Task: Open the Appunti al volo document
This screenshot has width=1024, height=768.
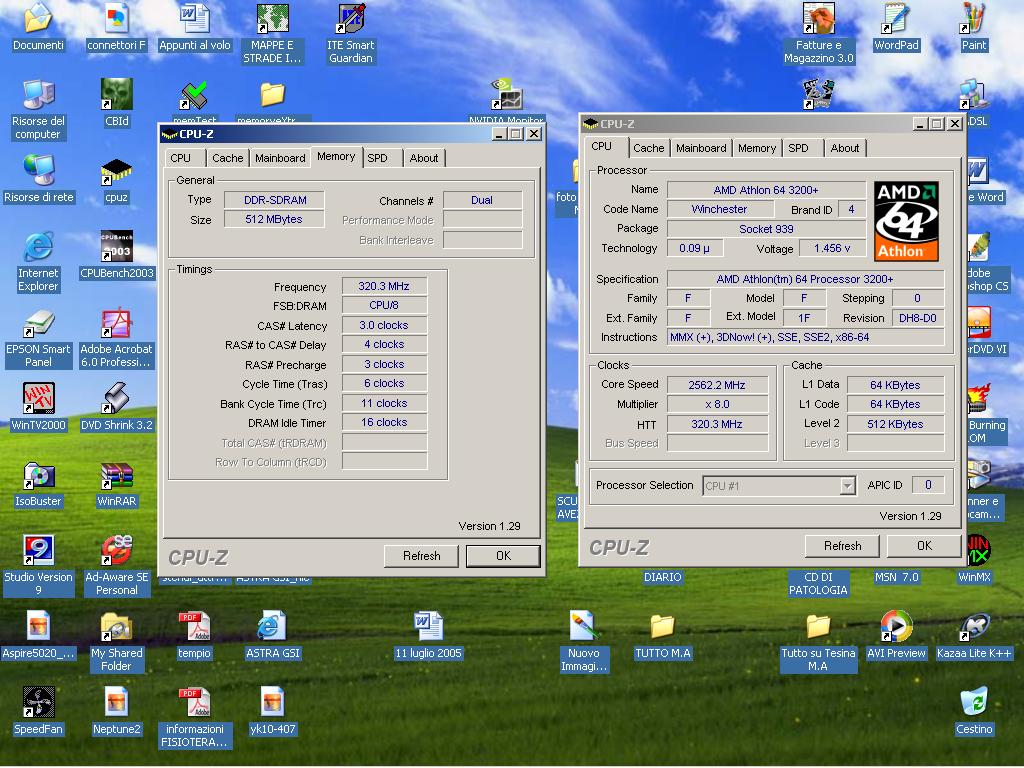Action: tap(195, 18)
